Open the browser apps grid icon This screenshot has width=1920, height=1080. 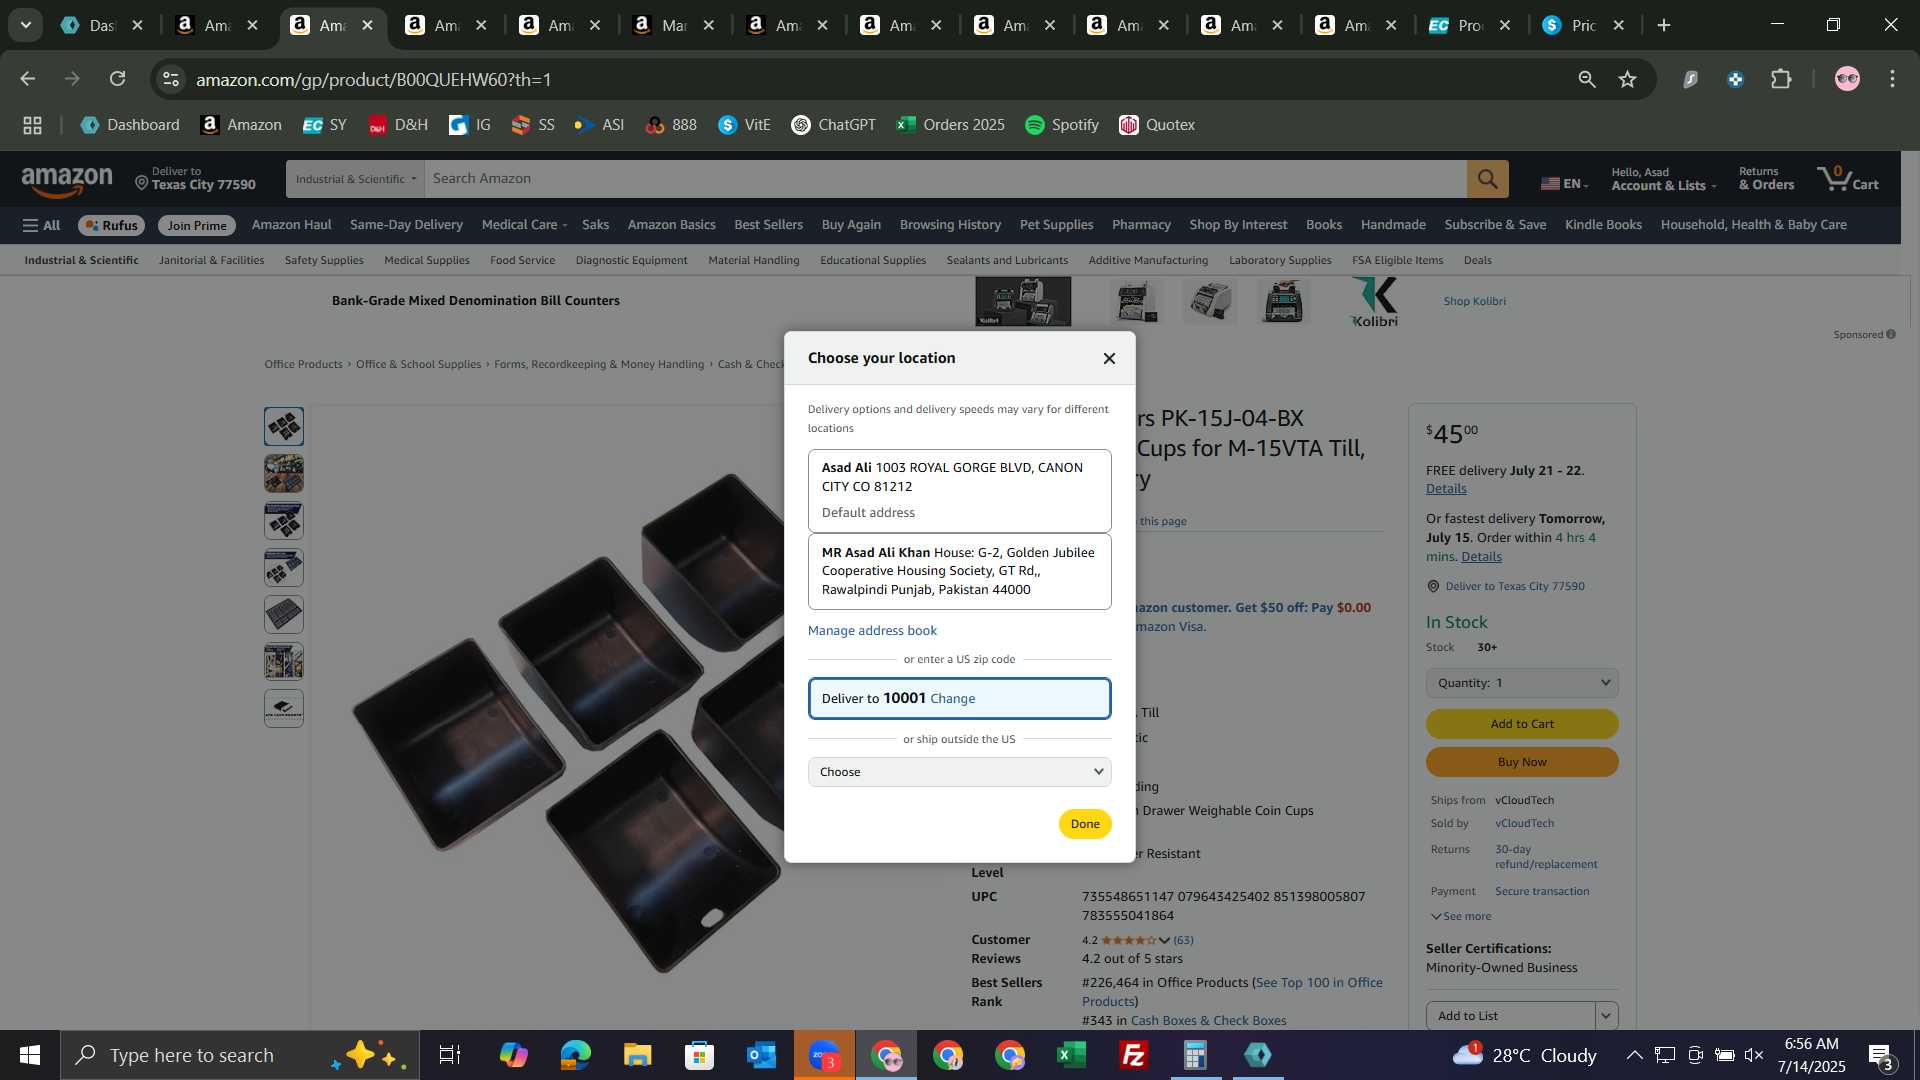pos(32,125)
